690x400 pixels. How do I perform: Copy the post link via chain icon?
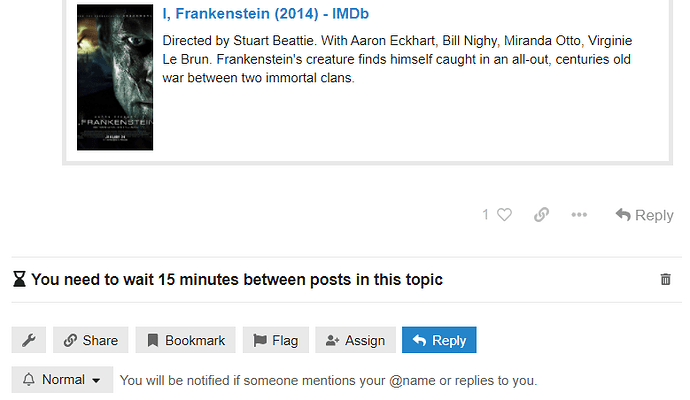click(x=541, y=215)
